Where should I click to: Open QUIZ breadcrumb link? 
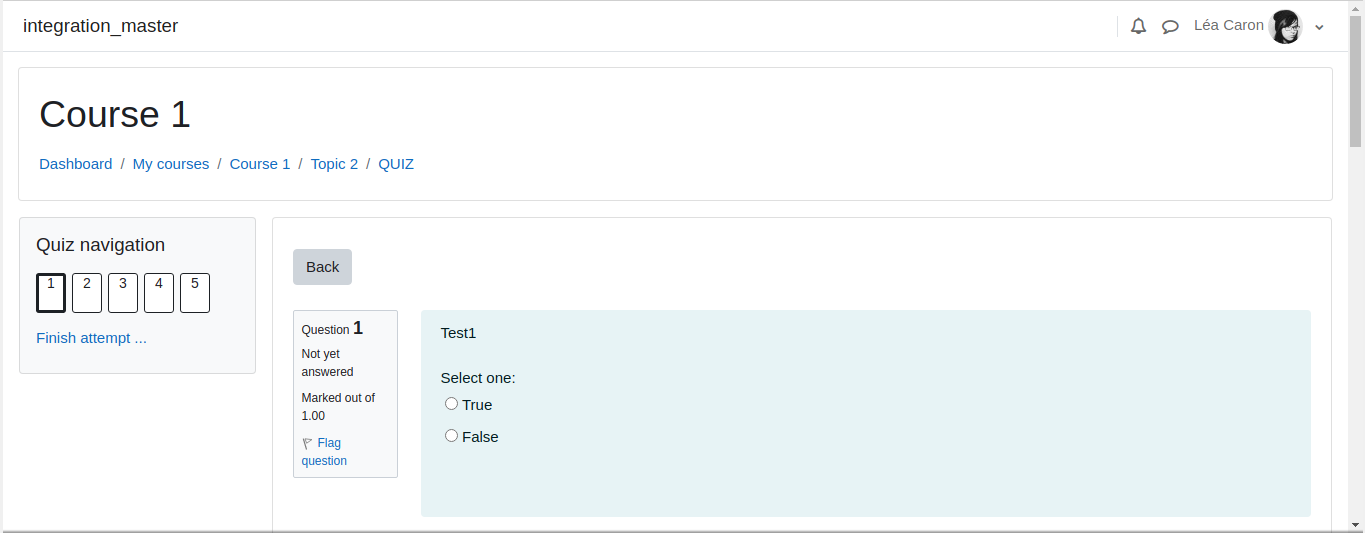[396, 164]
